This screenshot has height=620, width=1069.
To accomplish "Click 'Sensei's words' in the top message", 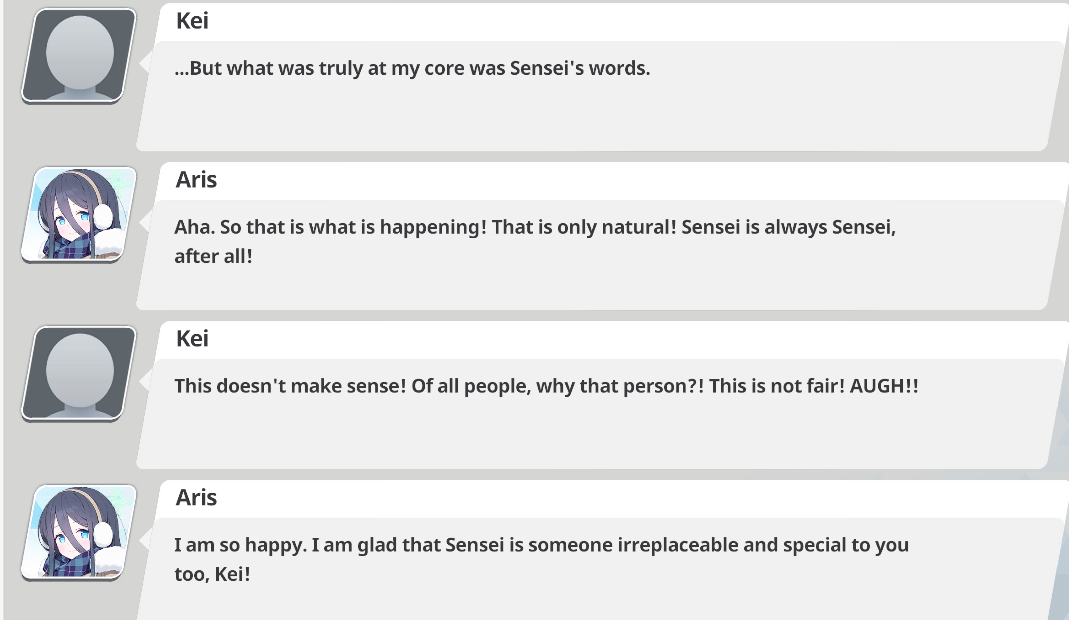I will 580,68.
